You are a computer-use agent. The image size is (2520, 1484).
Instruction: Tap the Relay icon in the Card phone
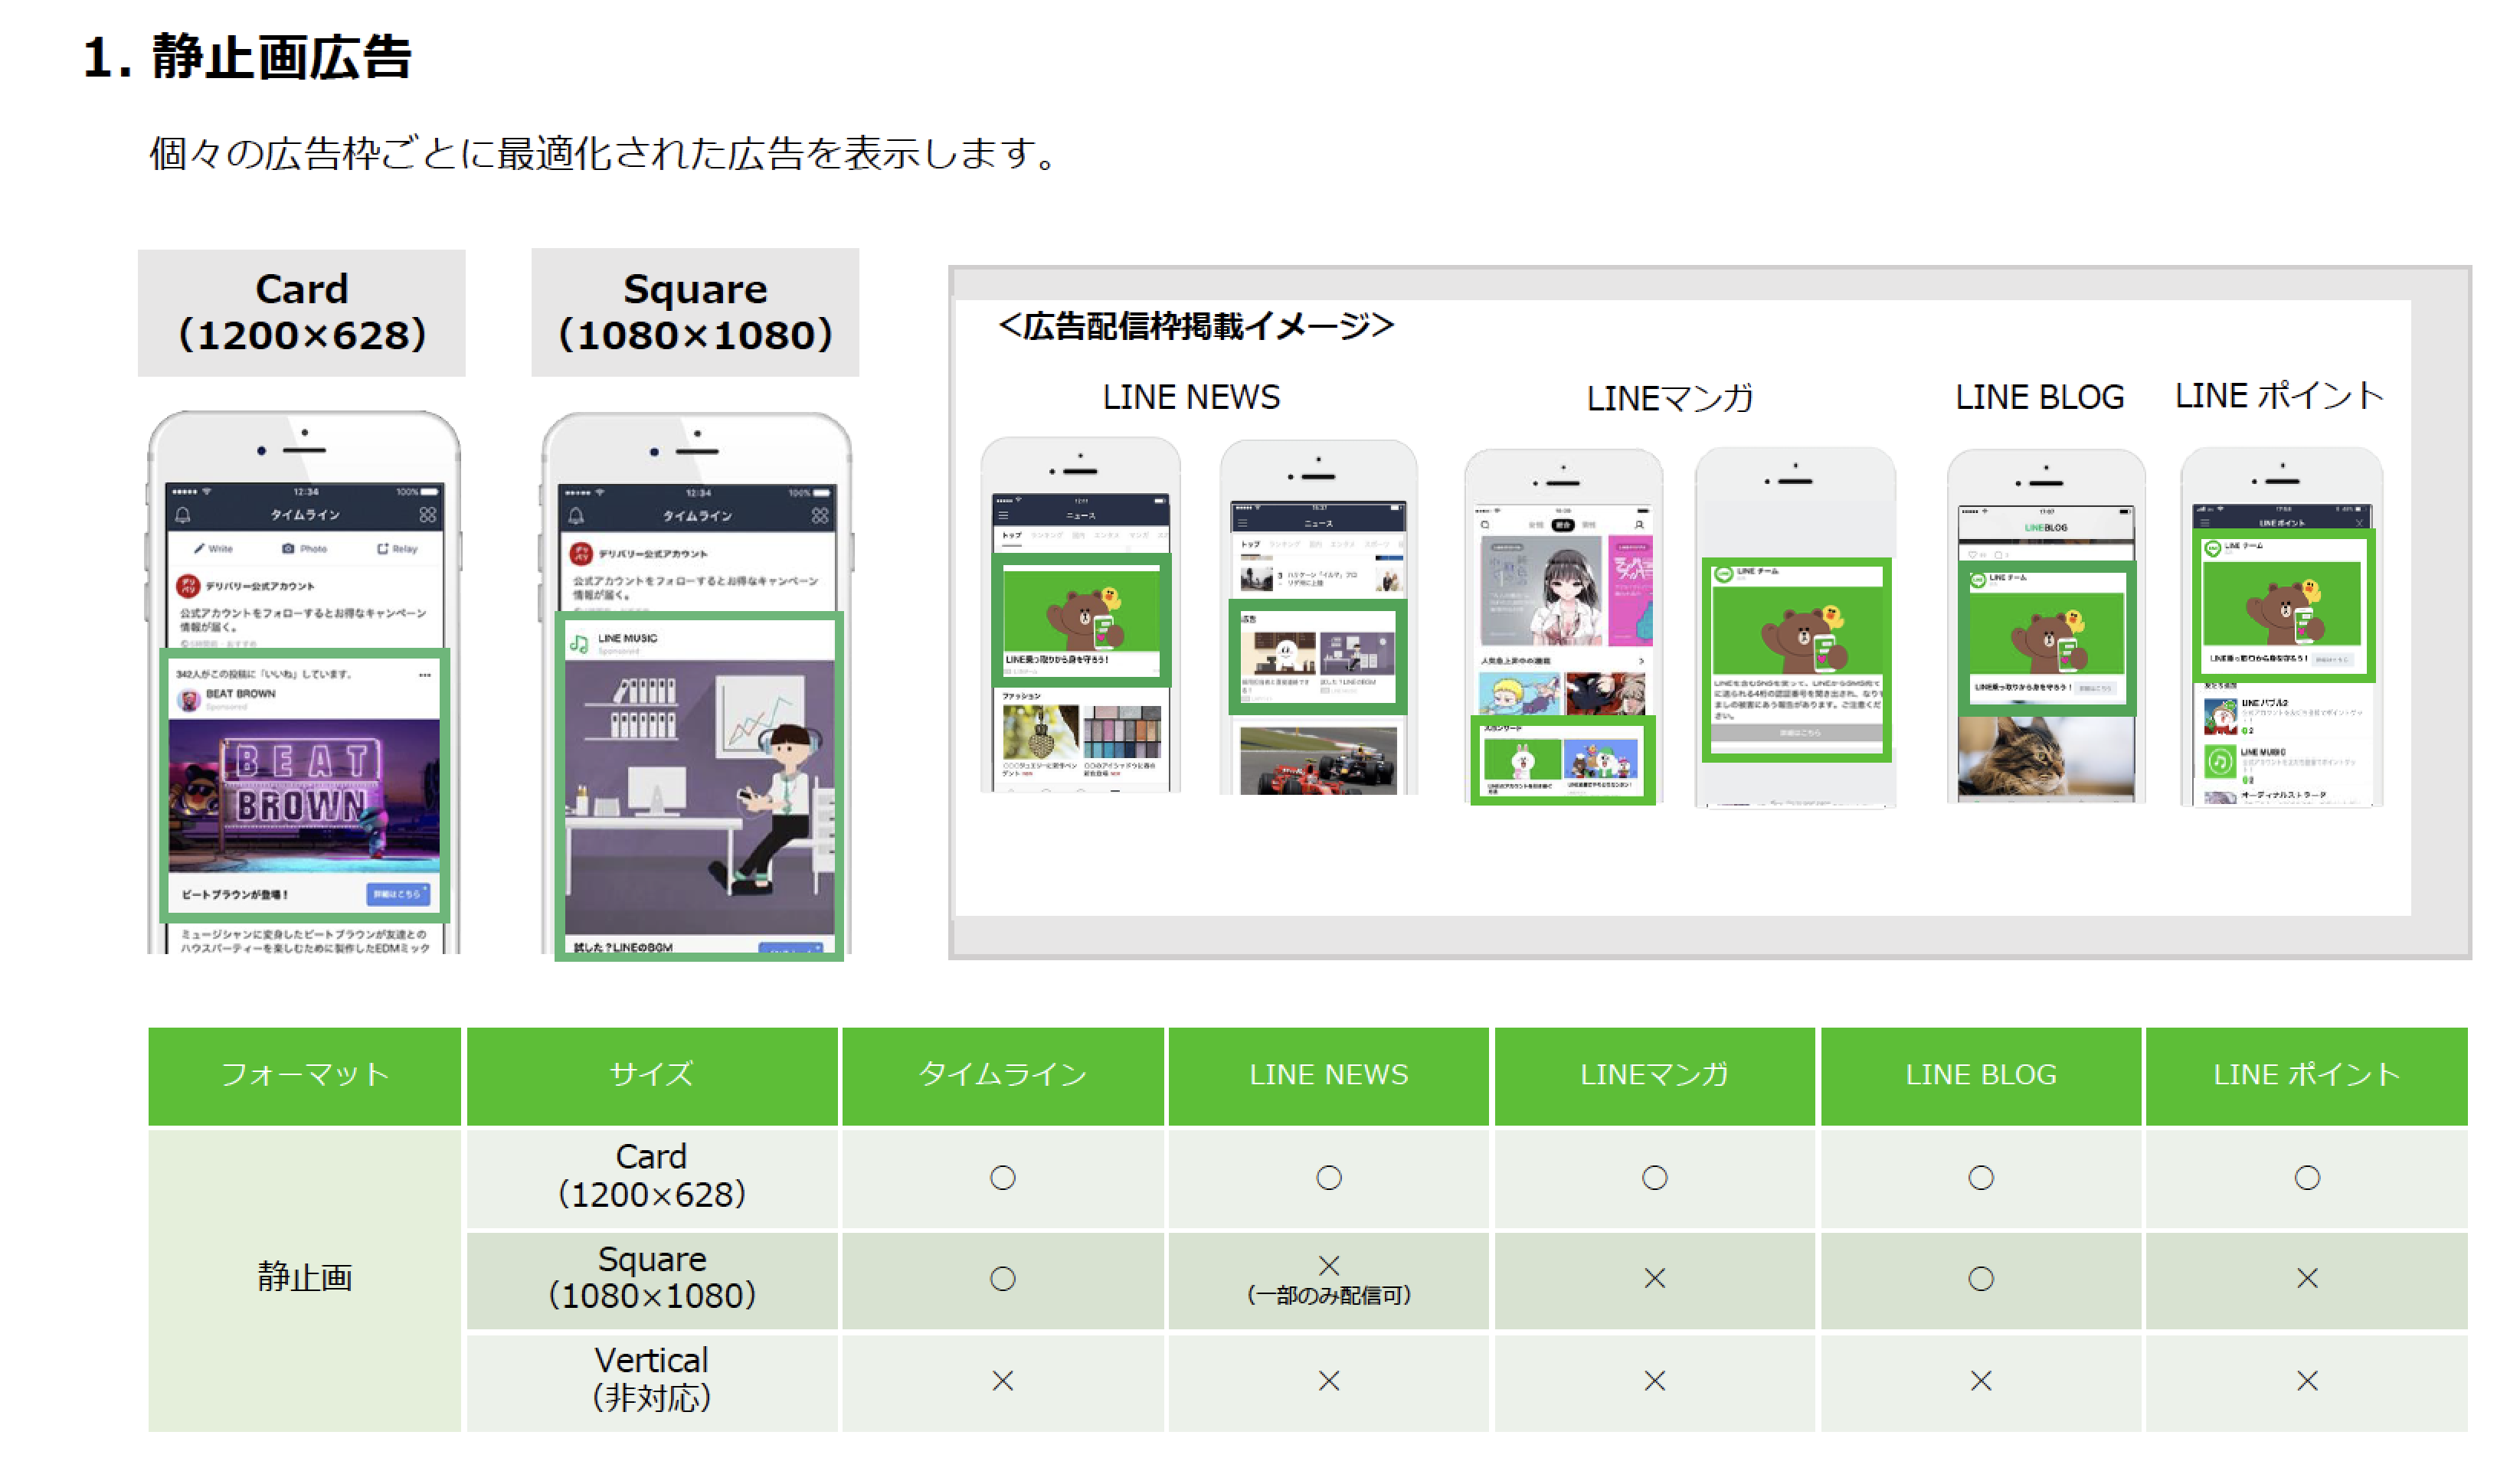pos(382,549)
